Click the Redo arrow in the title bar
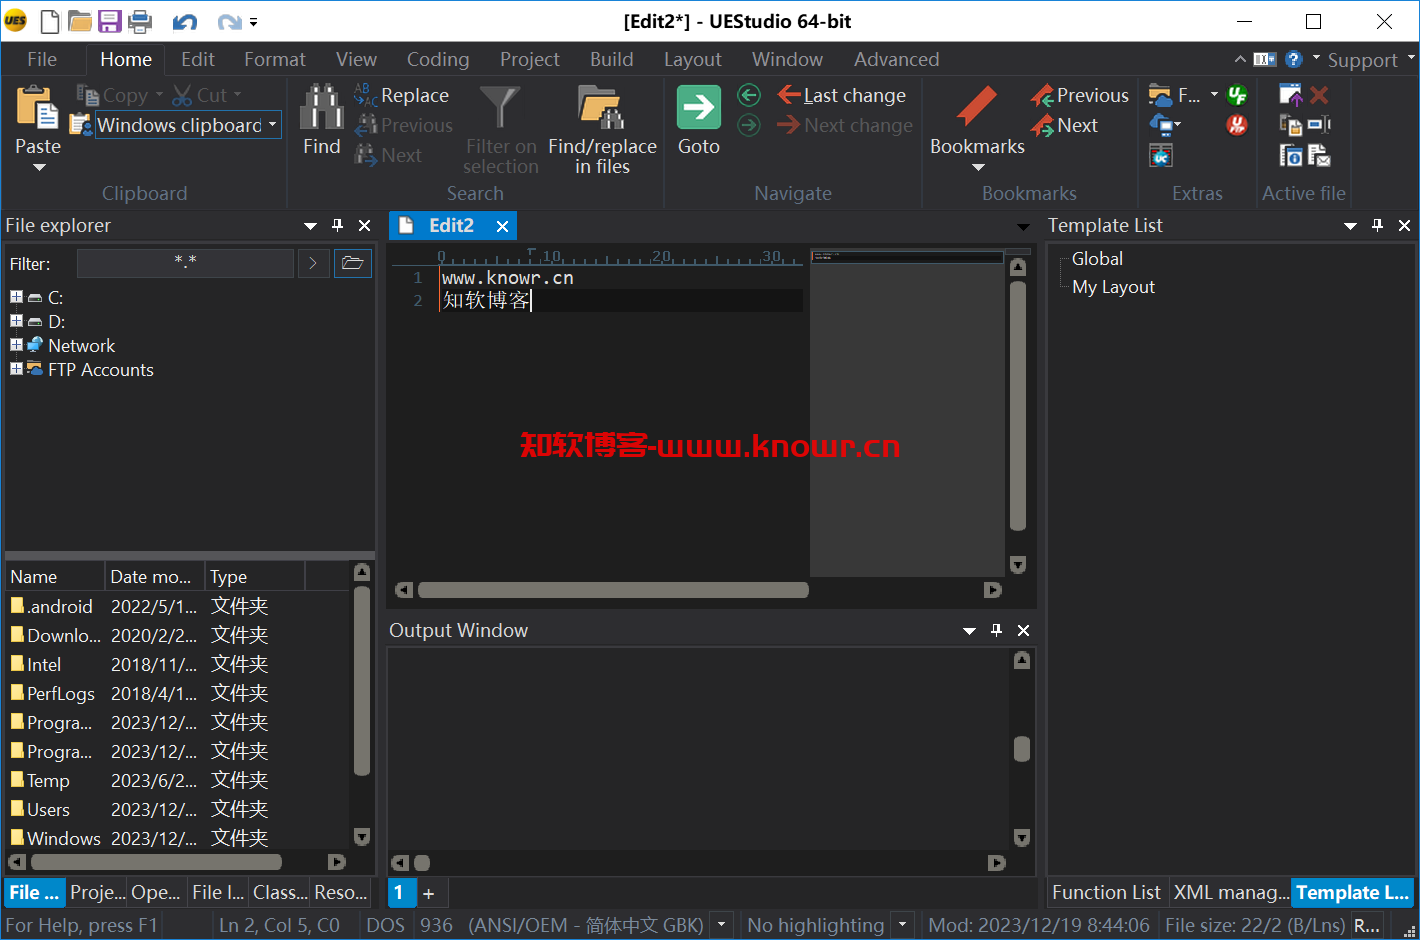 (230, 21)
